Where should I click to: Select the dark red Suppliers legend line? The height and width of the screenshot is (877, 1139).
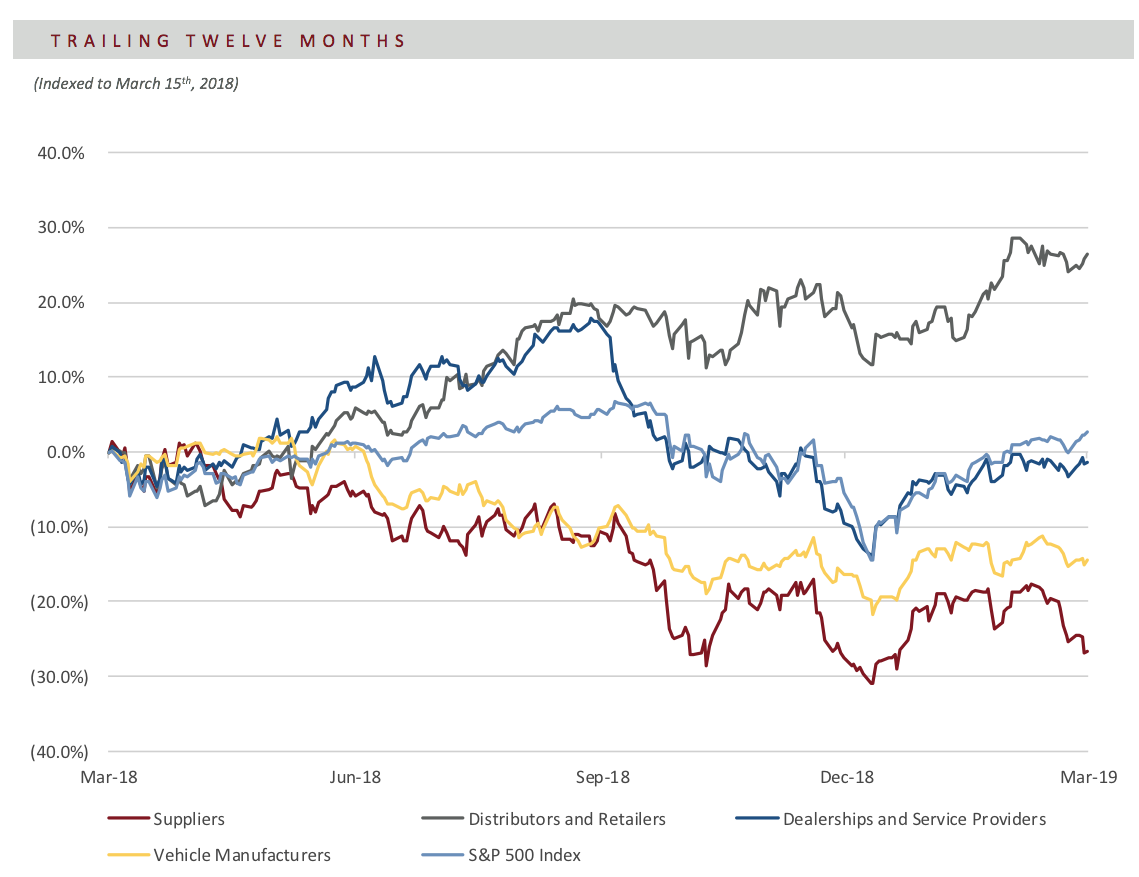(x=129, y=819)
